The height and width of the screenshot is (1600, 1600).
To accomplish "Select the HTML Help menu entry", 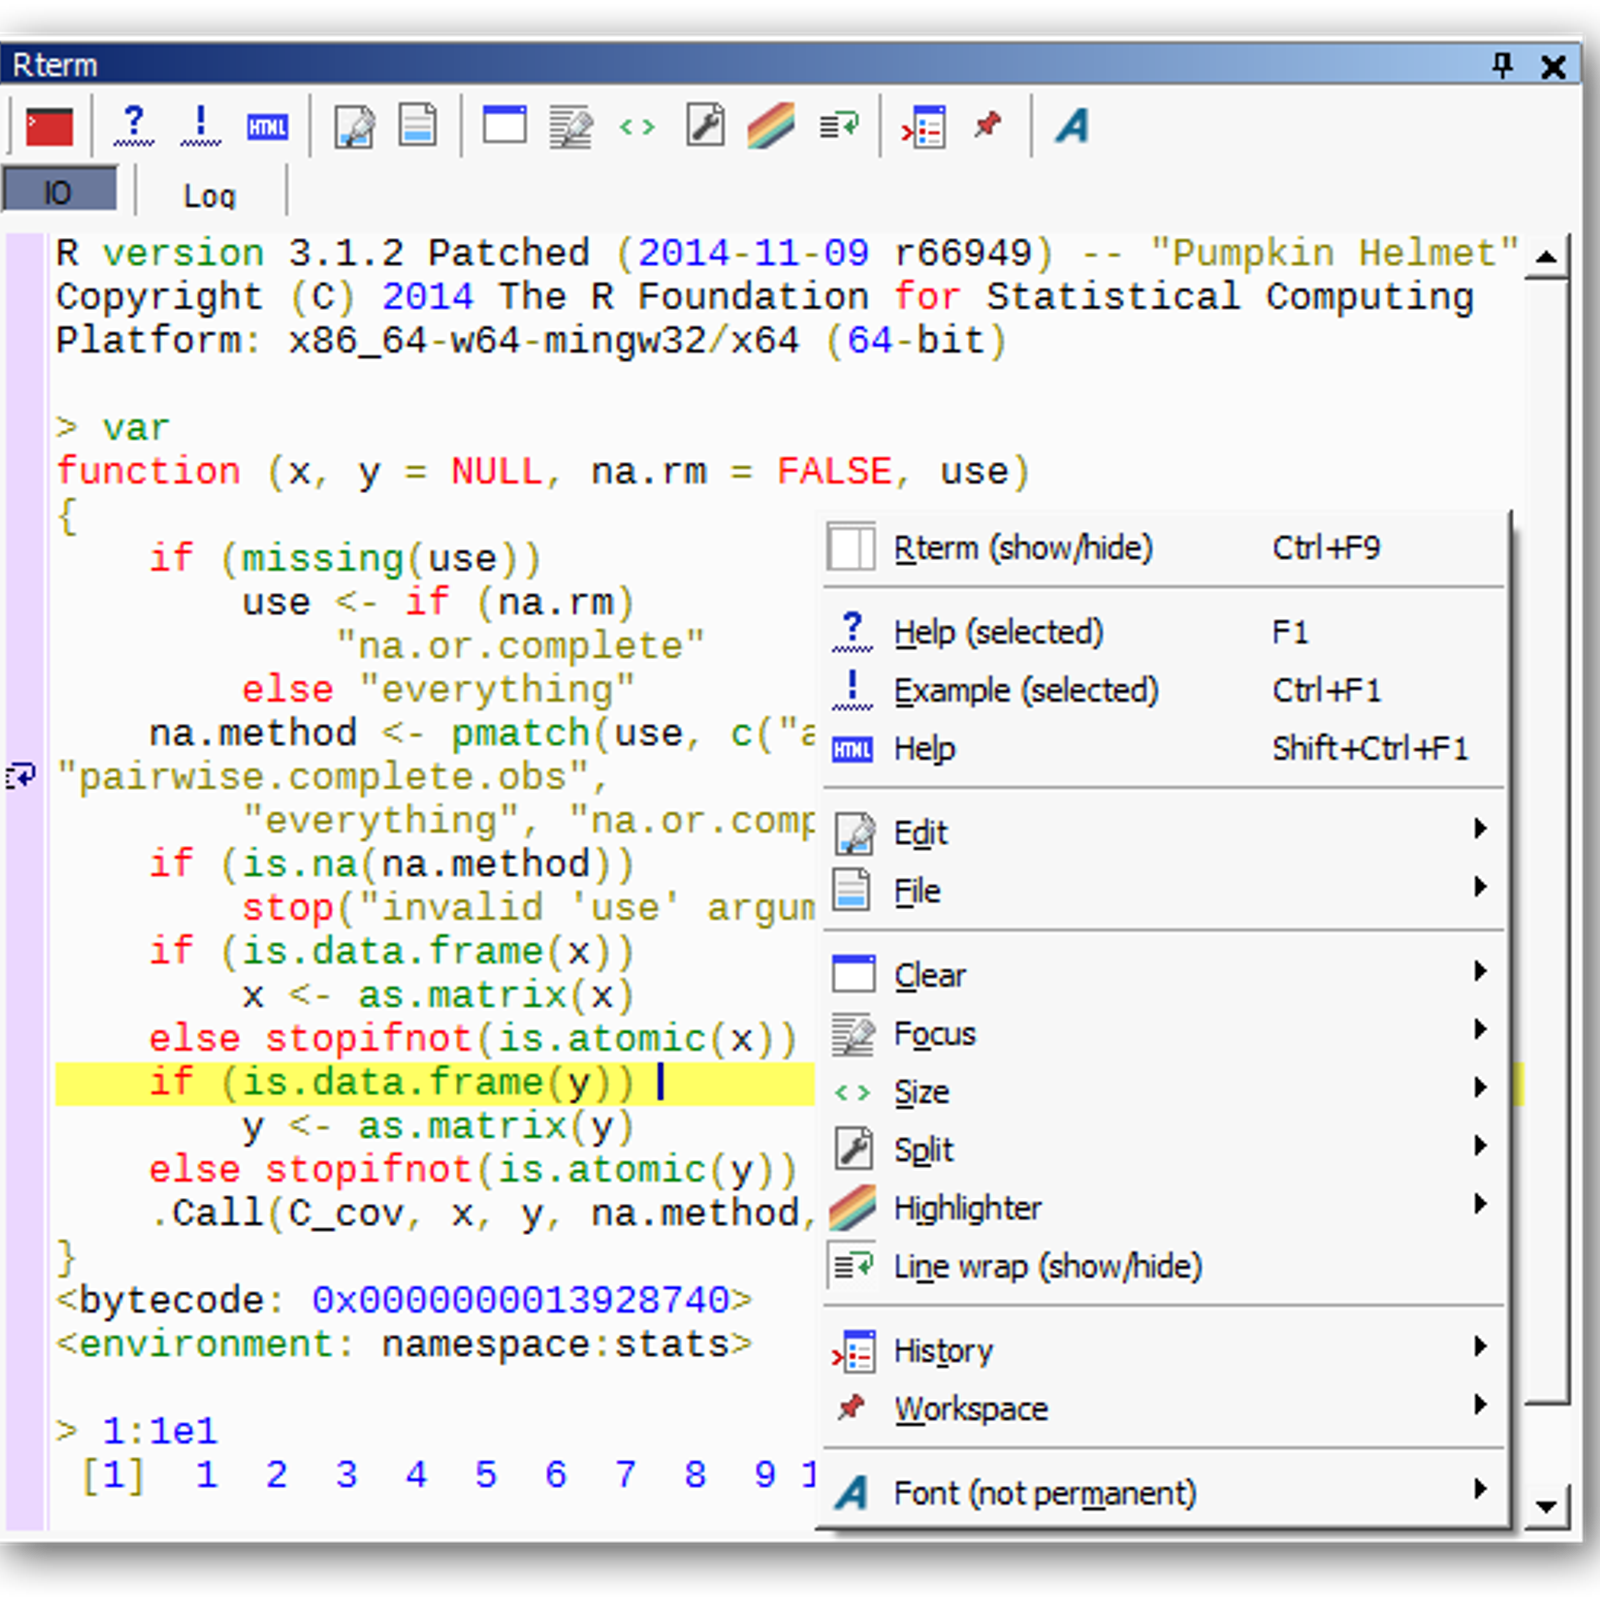I will [x=1164, y=748].
